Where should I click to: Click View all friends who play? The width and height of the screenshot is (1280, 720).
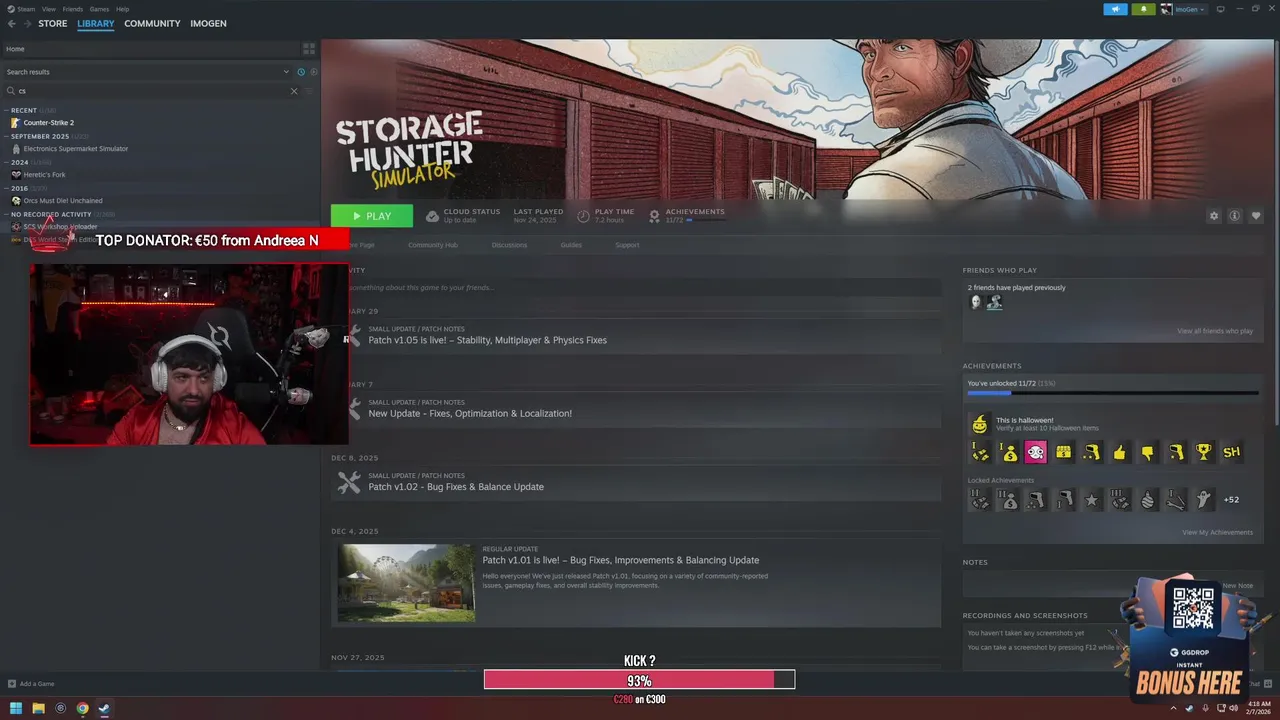tap(1215, 331)
